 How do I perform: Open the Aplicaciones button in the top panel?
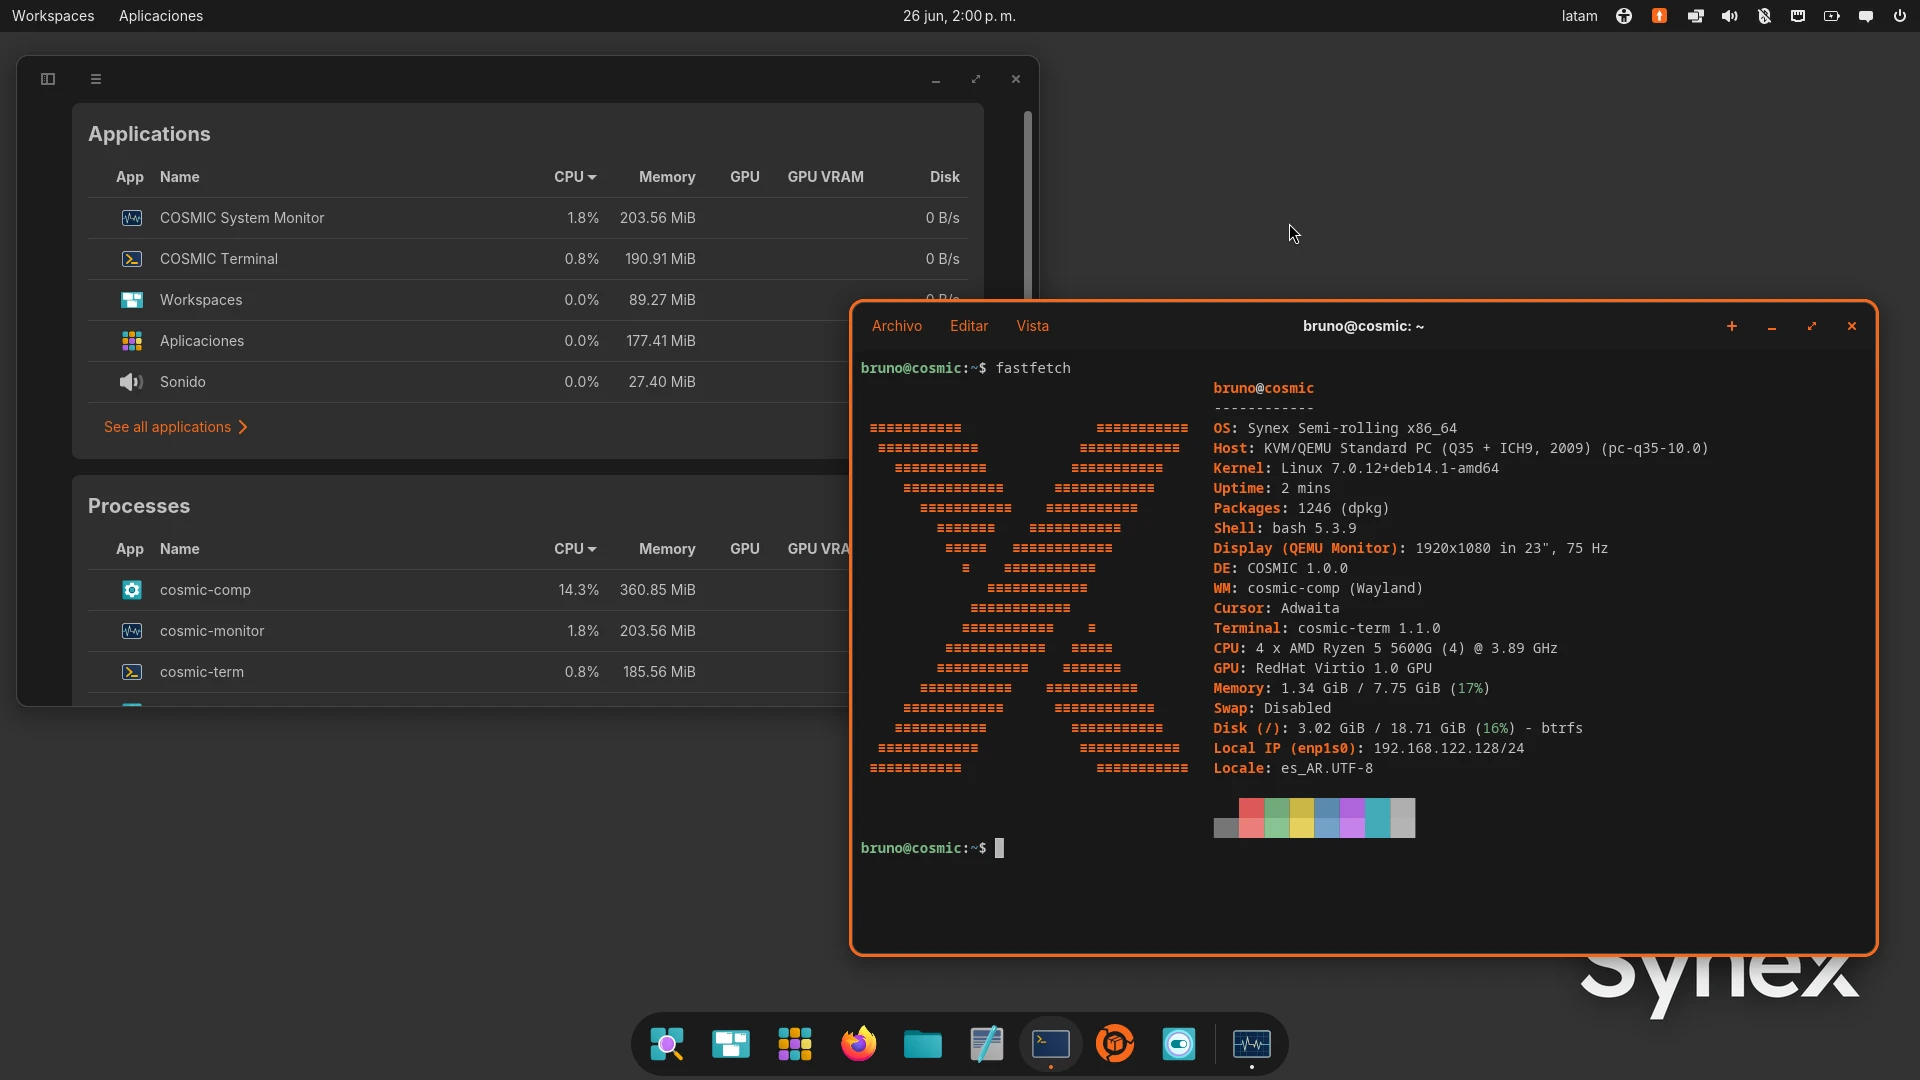pos(161,16)
